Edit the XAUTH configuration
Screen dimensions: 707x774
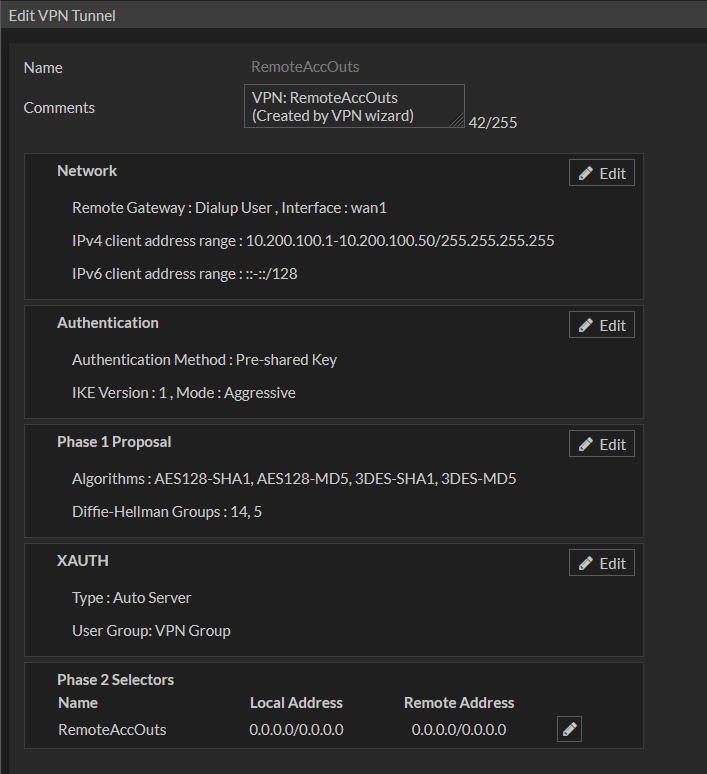(x=602, y=563)
